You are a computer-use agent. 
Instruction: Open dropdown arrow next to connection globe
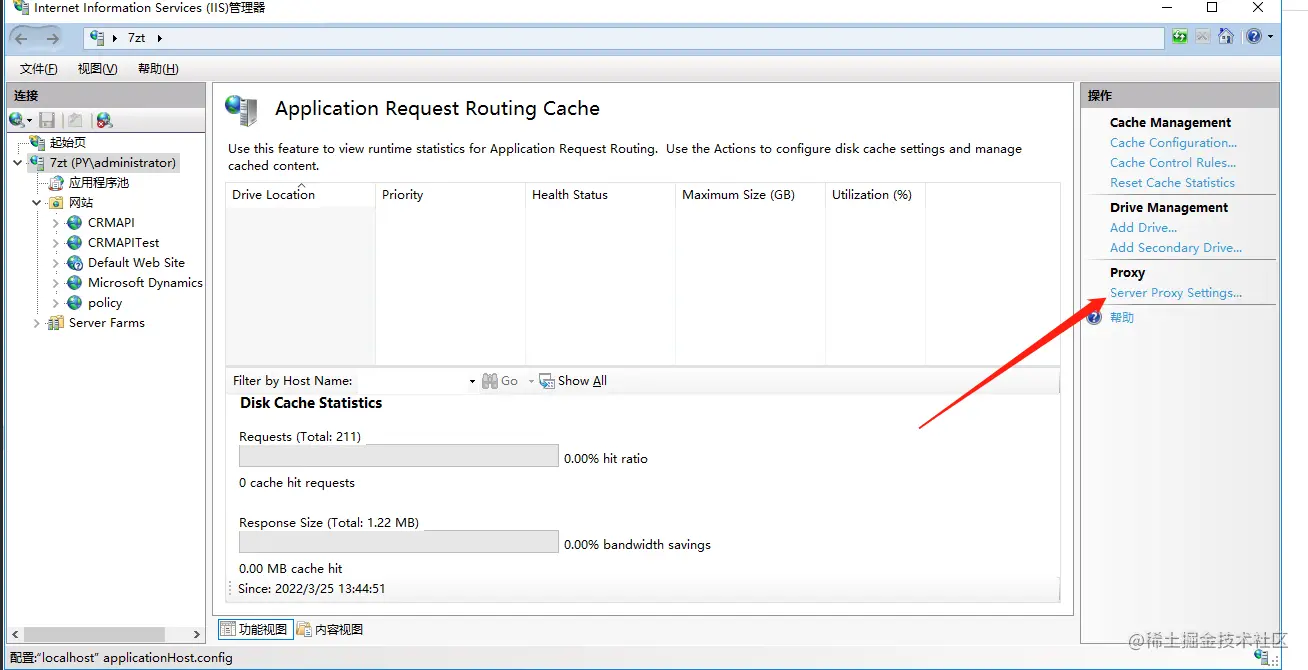(31, 121)
